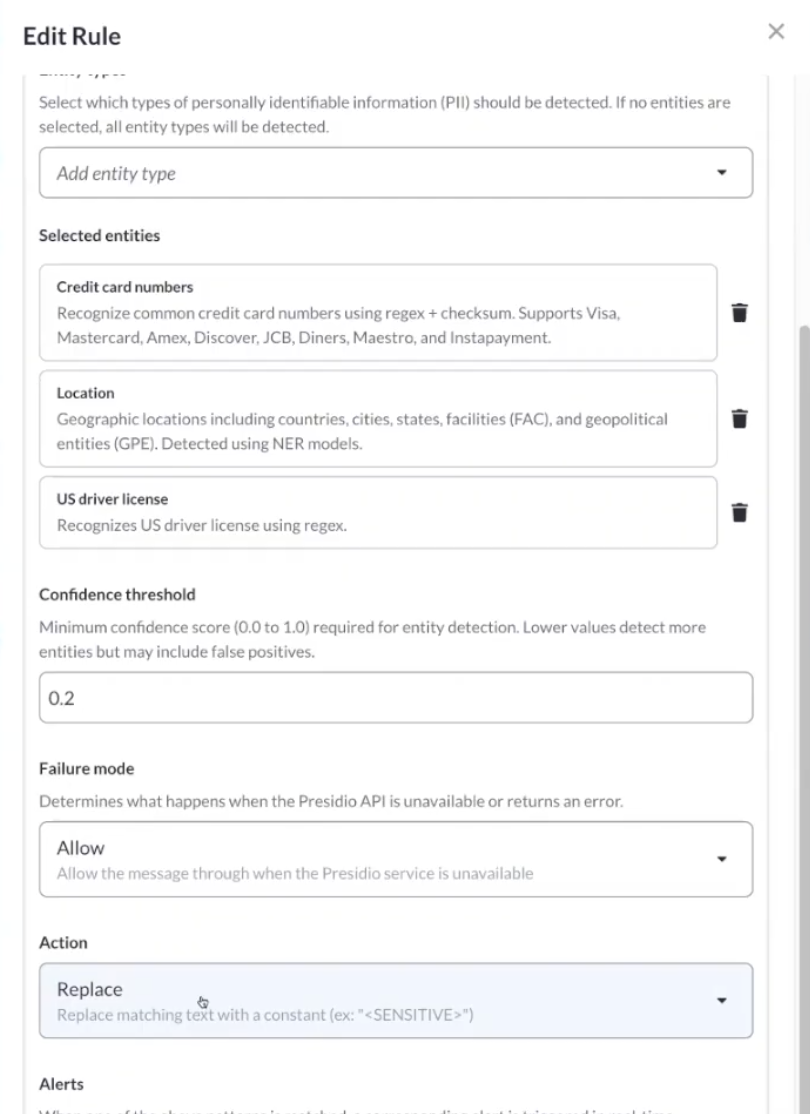Select the Replace action field

click(395, 1000)
